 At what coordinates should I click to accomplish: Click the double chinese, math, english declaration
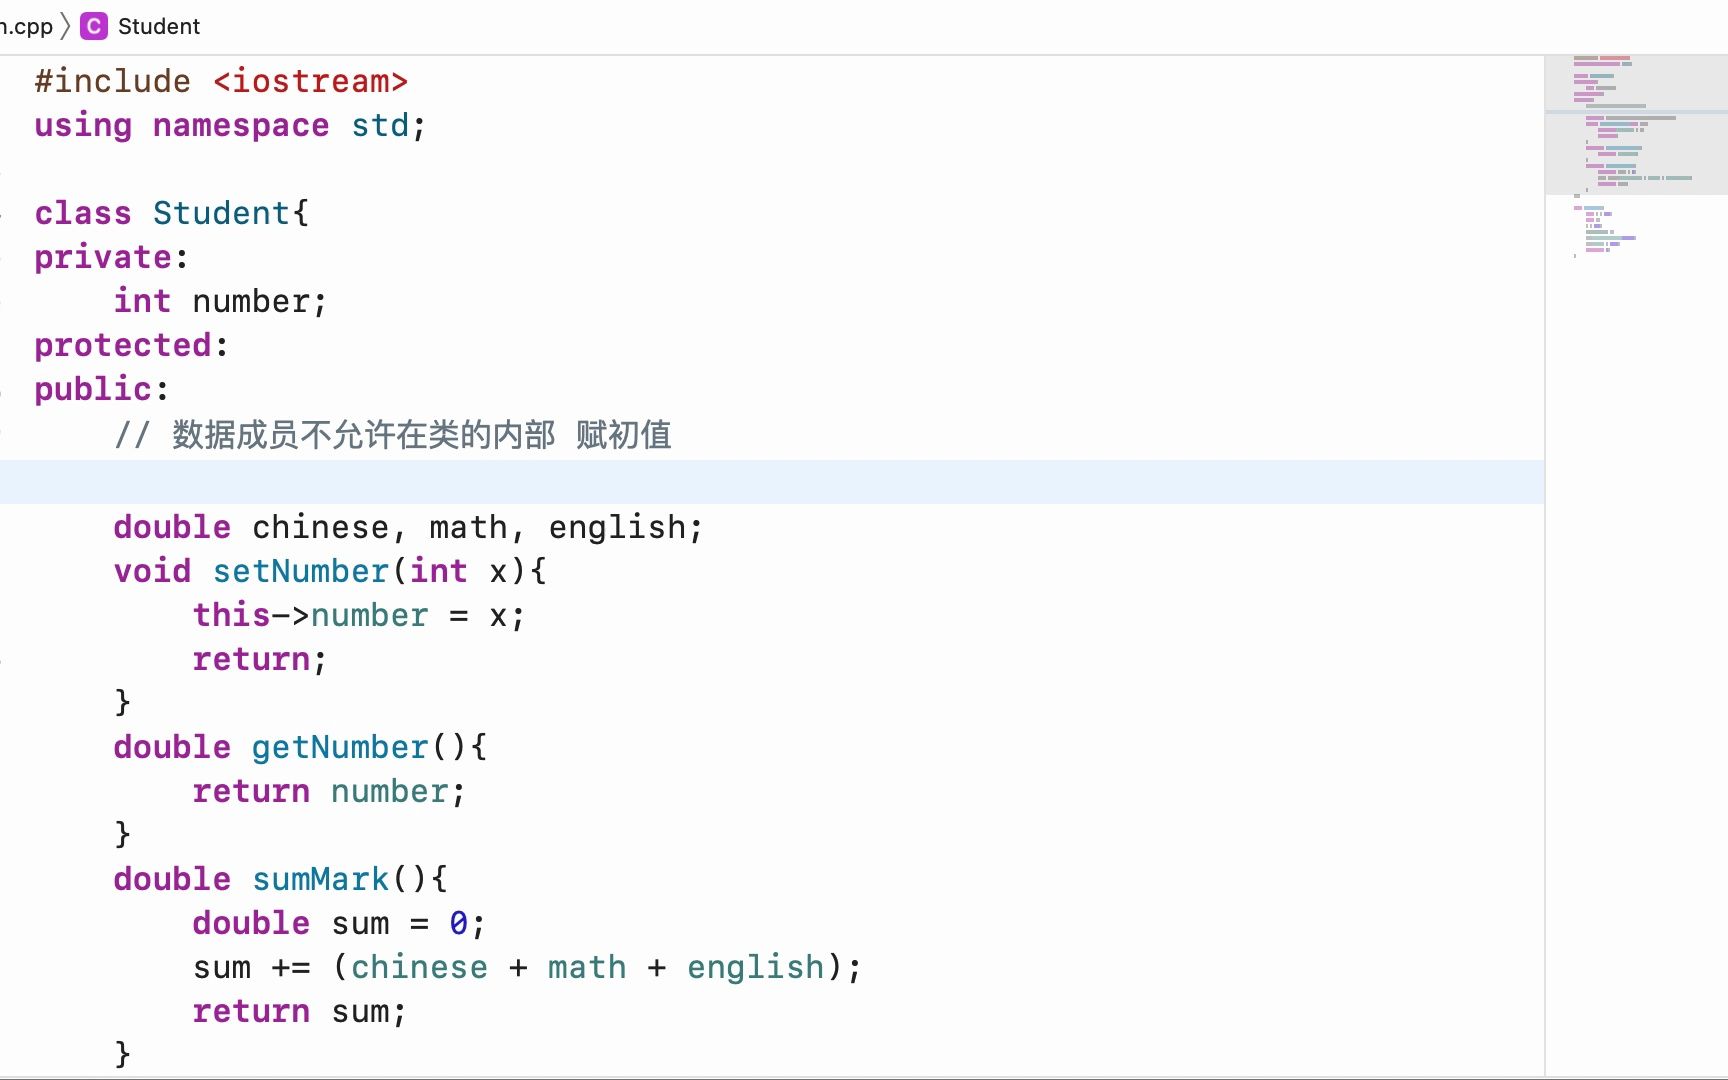coord(407,527)
